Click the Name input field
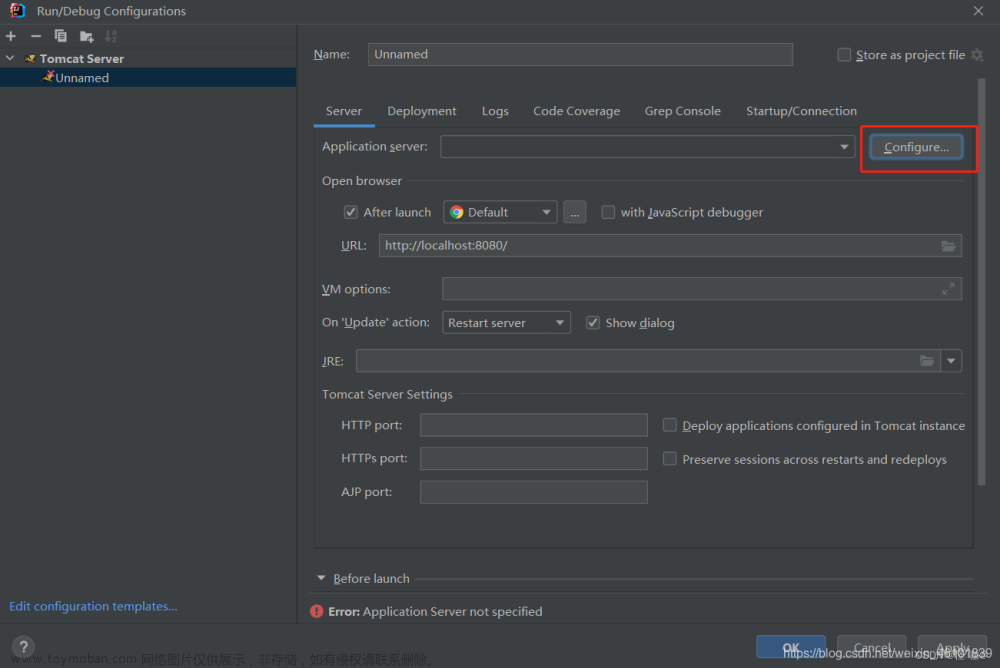This screenshot has height=668, width=1000. click(580, 54)
